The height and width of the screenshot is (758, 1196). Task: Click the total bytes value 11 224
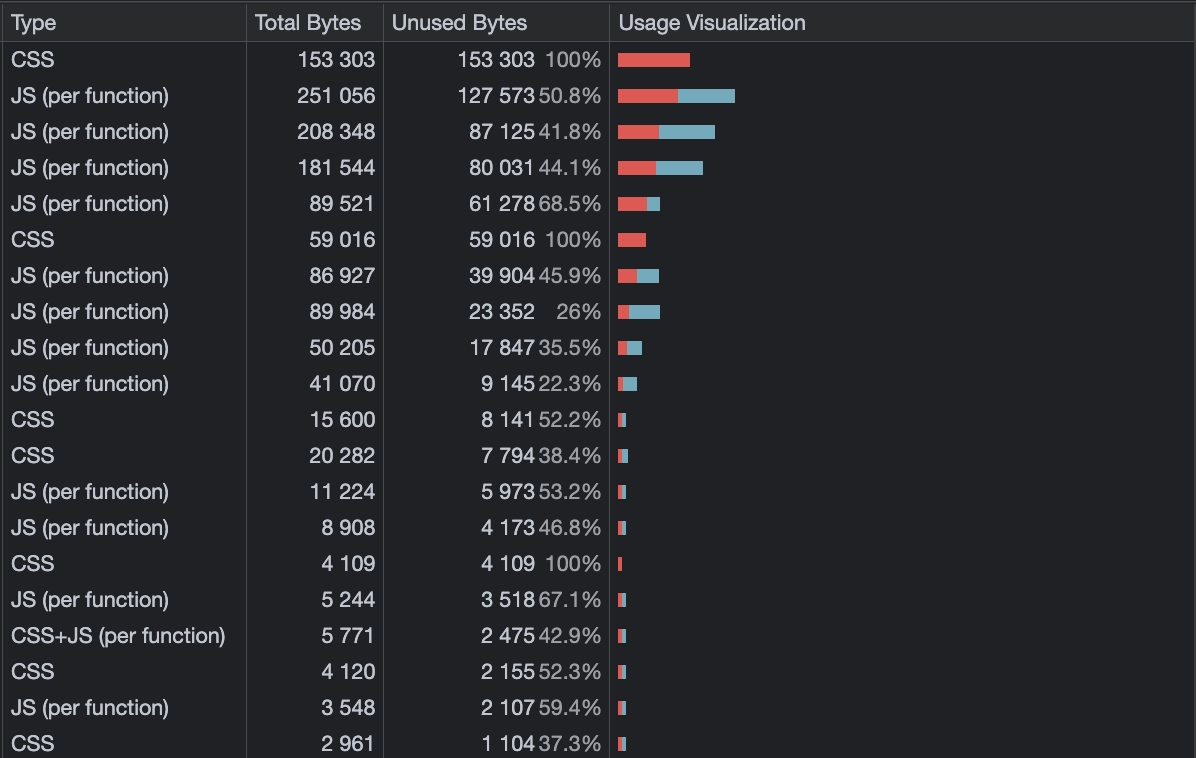[x=342, y=492]
